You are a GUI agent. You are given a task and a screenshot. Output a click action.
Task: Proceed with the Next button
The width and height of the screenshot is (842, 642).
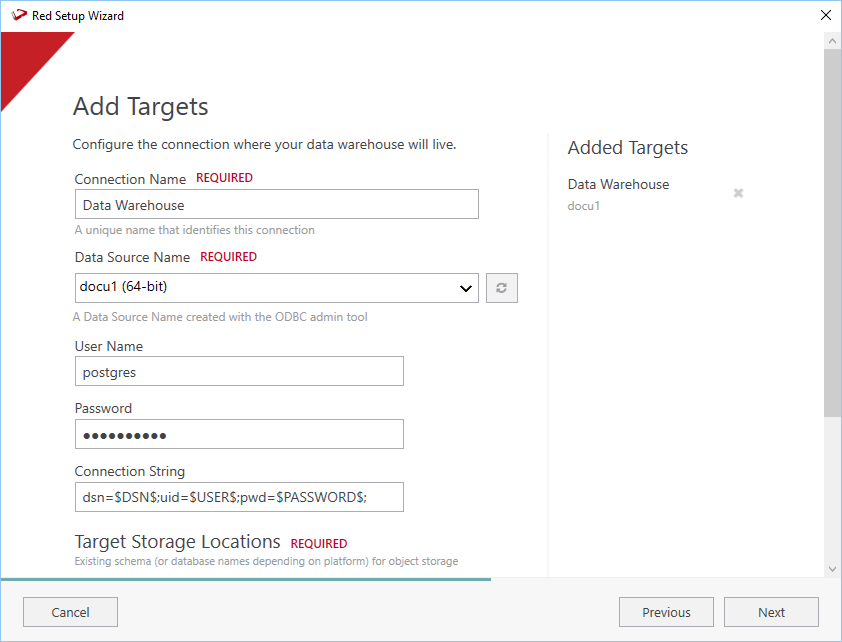click(x=771, y=612)
